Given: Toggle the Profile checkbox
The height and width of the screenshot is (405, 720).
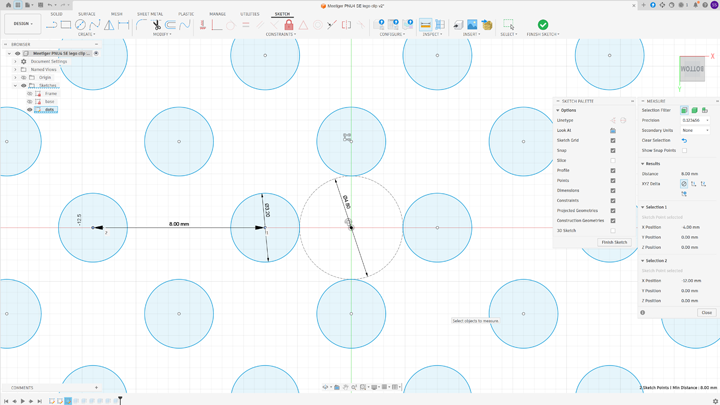Looking at the screenshot, I should coord(613,170).
